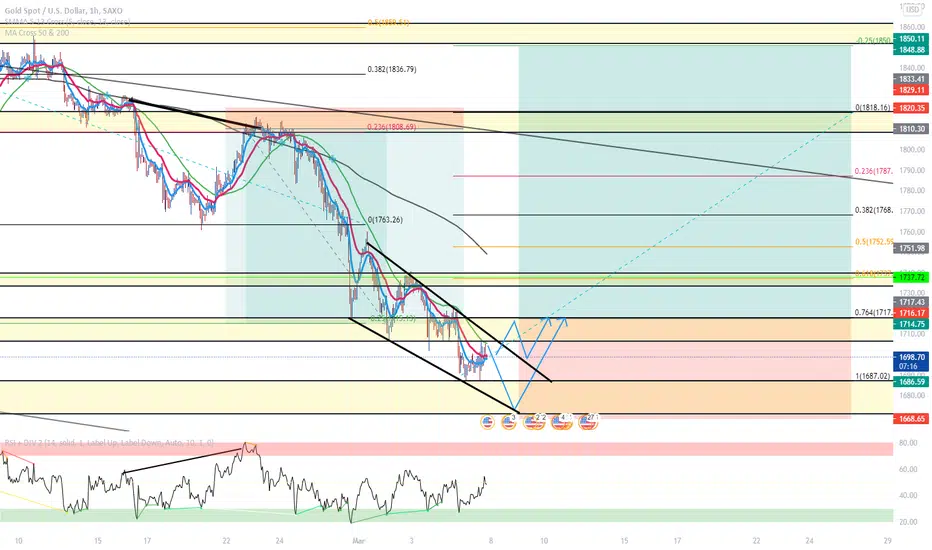Click the bright green 1737.72 price label
932x550 pixels.
[x=911, y=278]
